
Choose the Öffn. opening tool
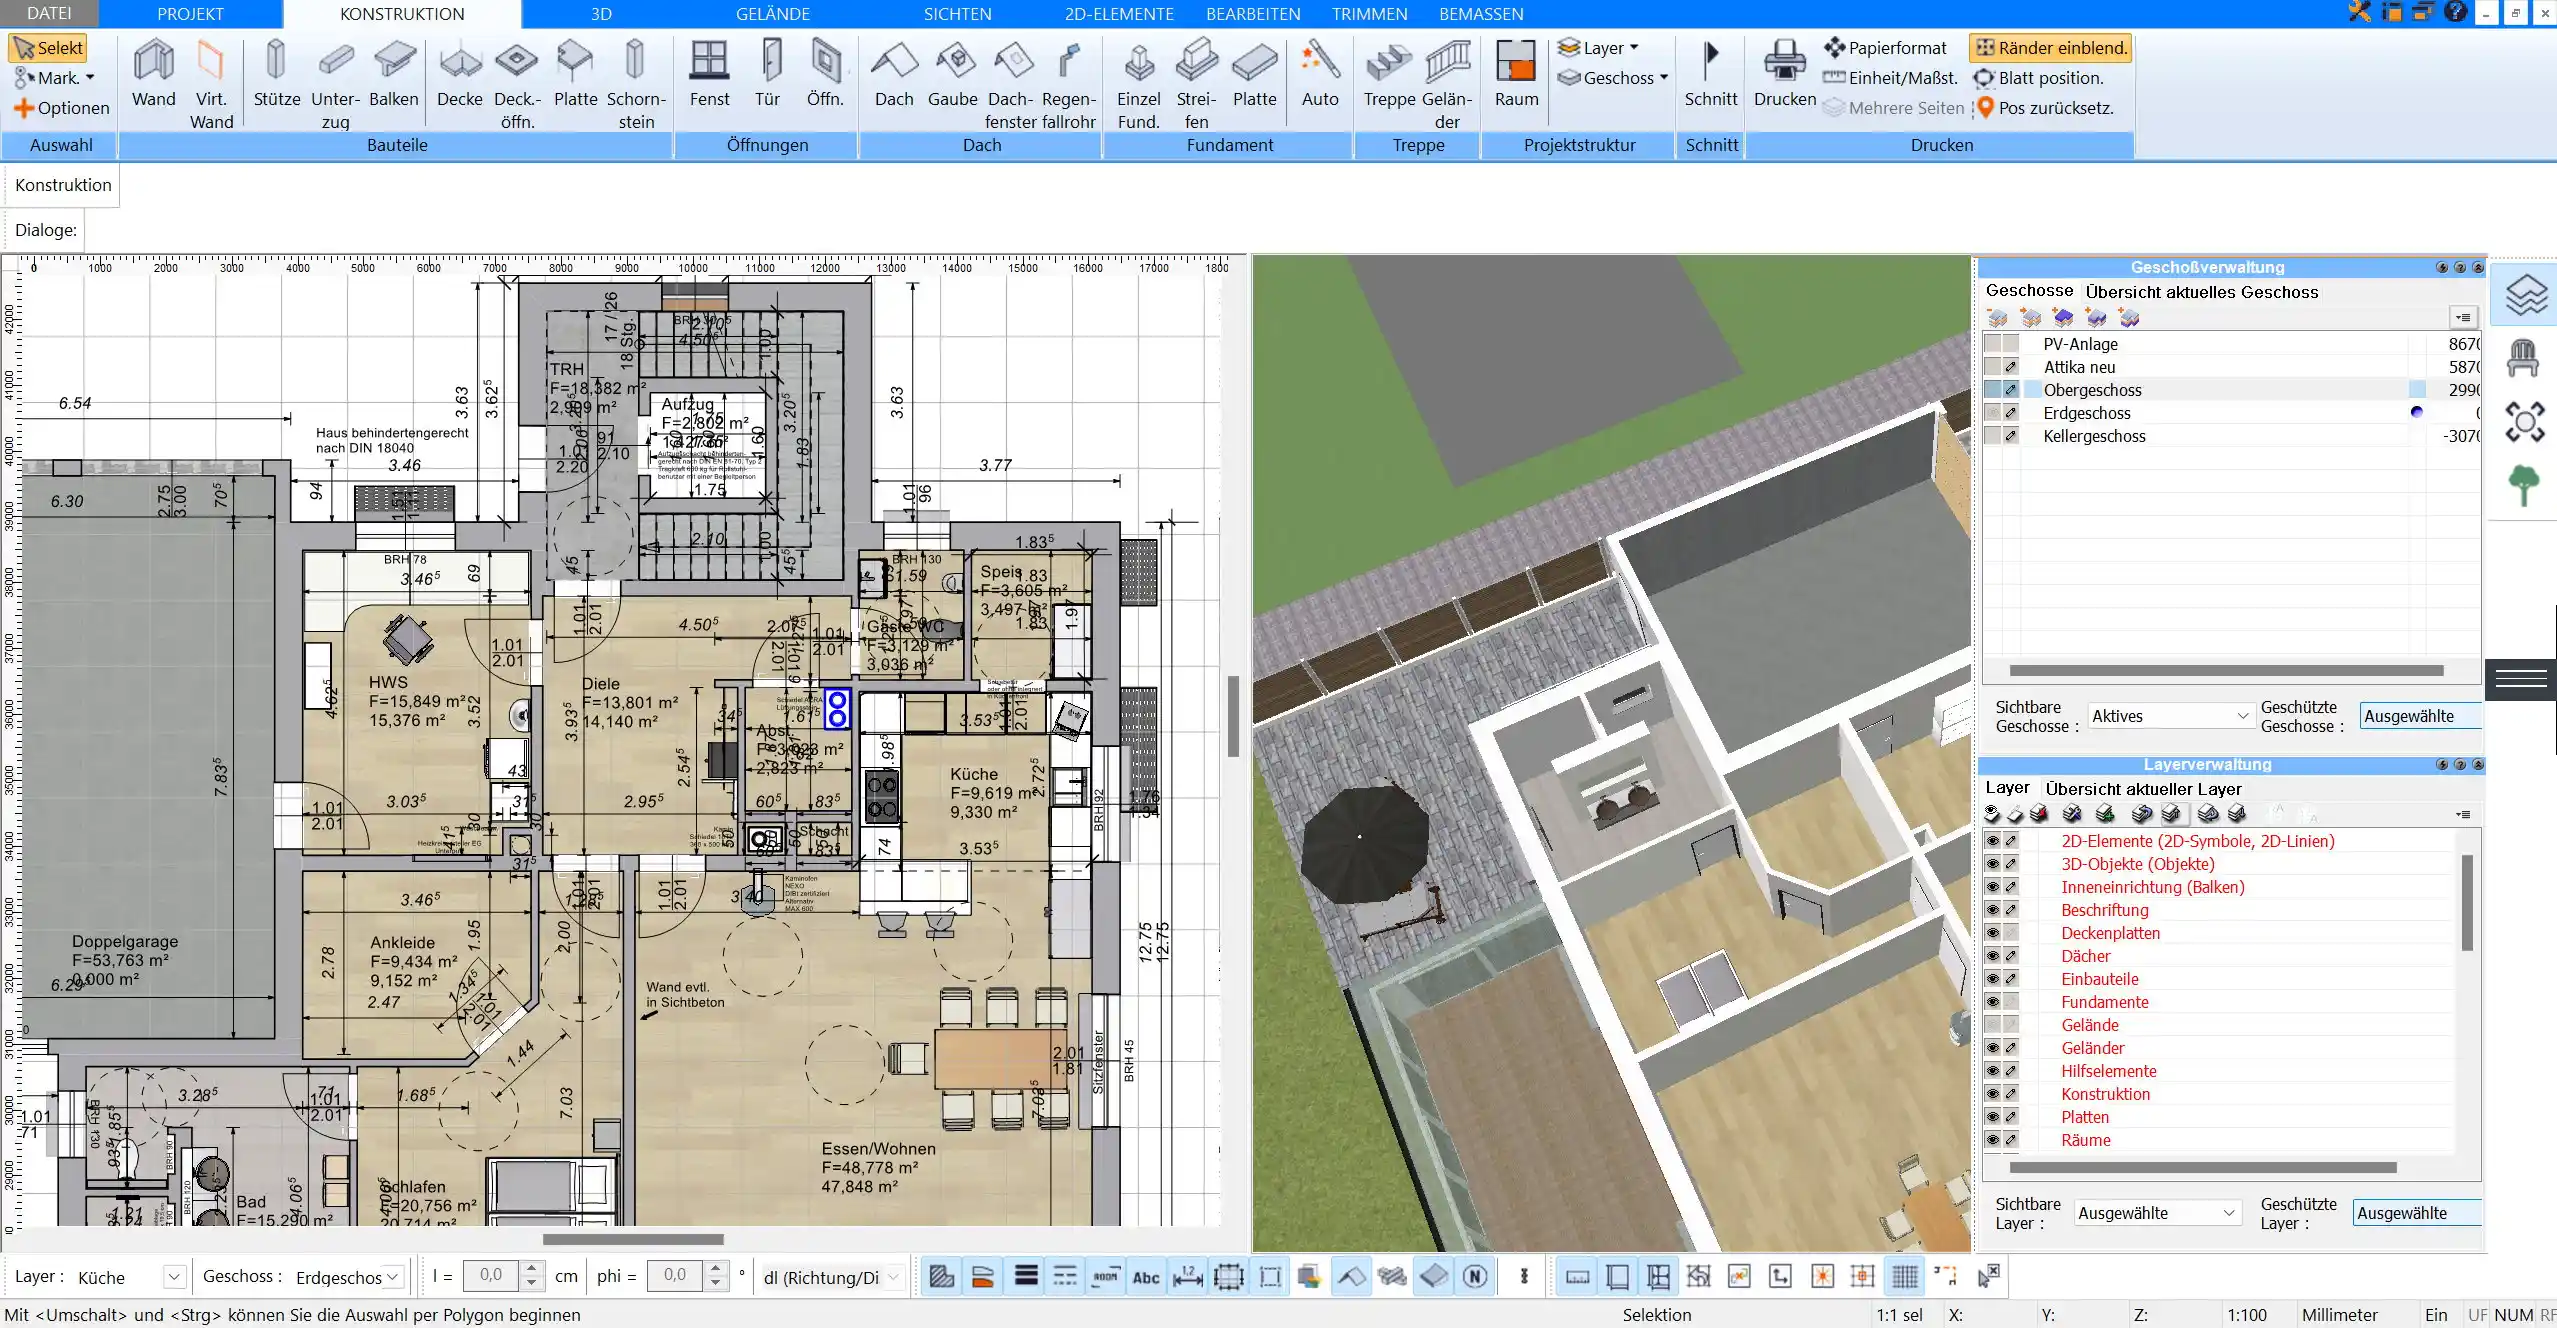point(825,75)
